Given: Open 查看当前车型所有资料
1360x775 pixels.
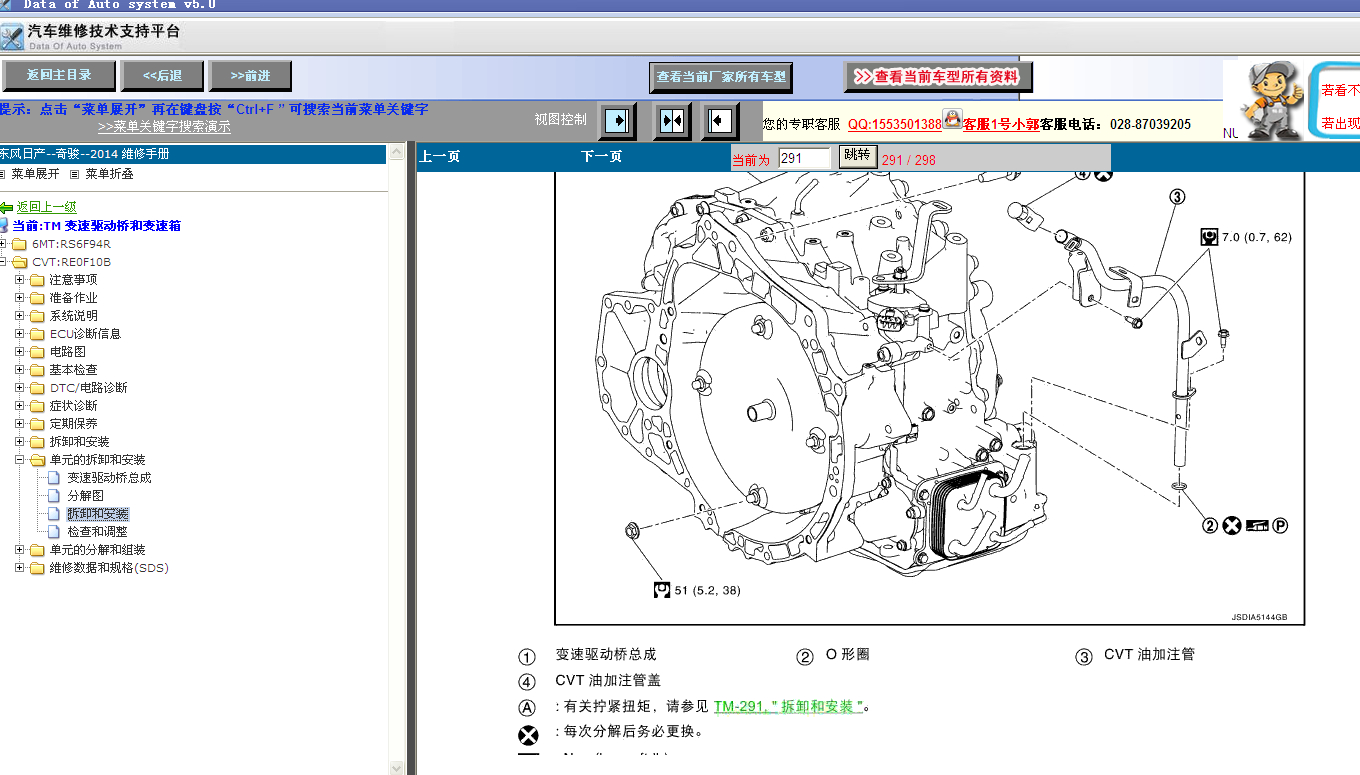Looking at the screenshot, I should 938,77.
